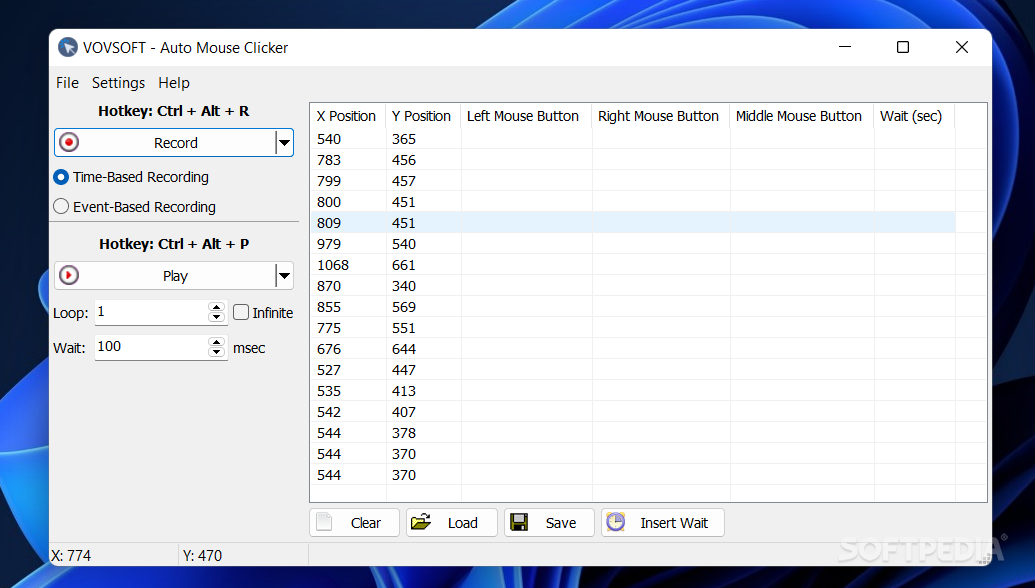Image resolution: width=1035 pixels, height=588 pixels.
Task: Increase the Loop value with up arrow
Action: pyautogui.click(x=217, y=307)
